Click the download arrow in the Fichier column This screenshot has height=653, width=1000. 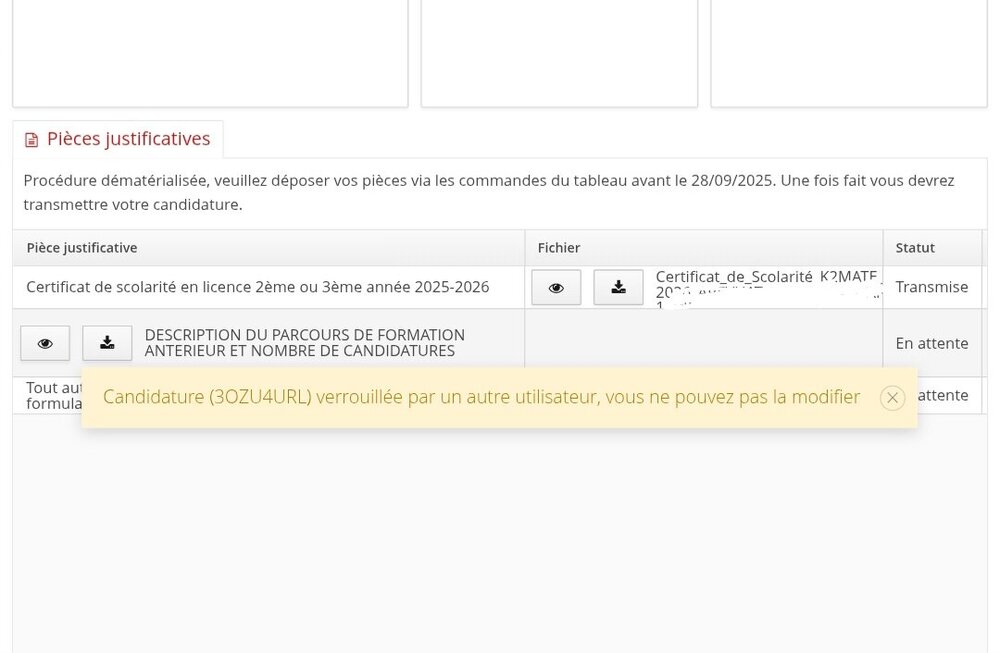(x=618, y=287)
